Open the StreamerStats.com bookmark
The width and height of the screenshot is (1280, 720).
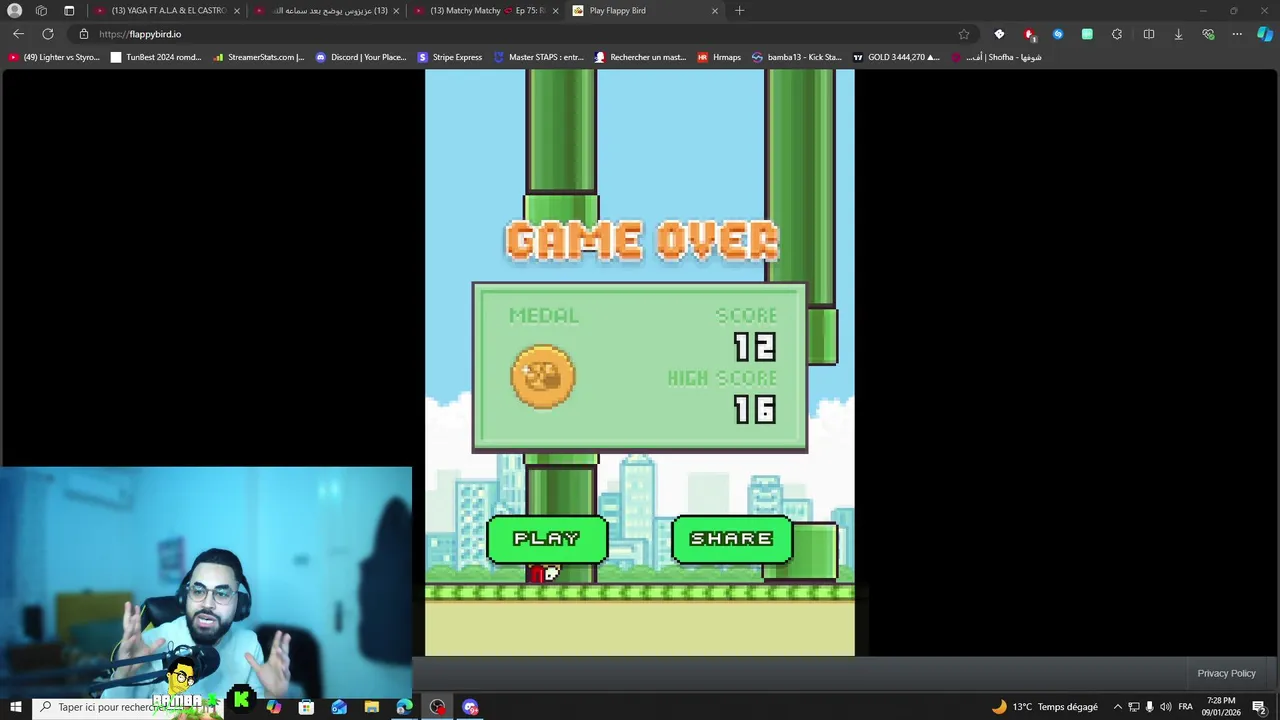[258, 57]
